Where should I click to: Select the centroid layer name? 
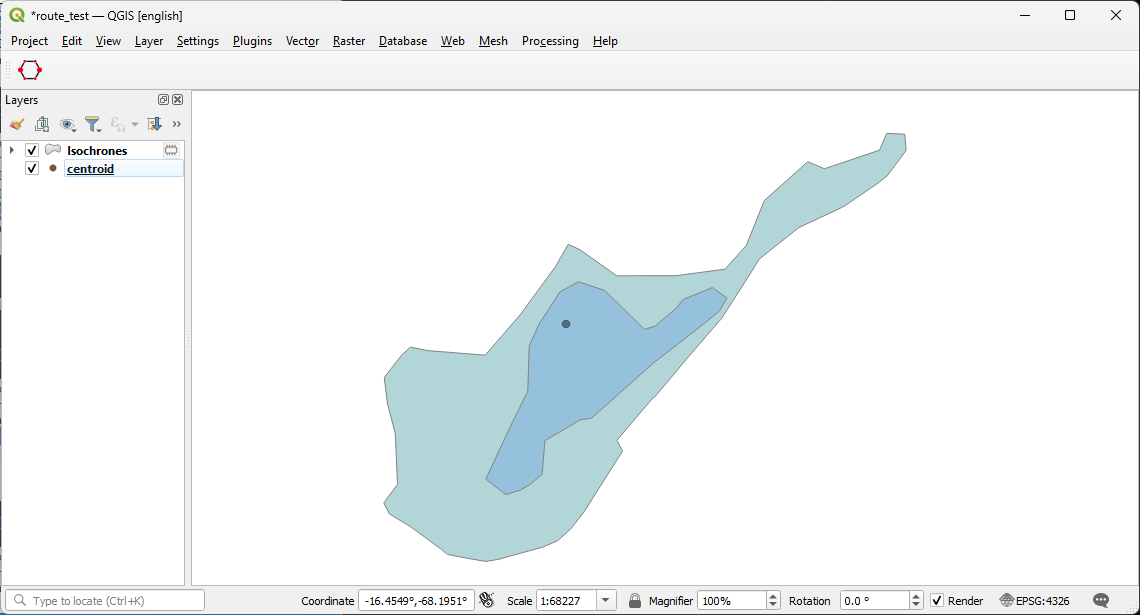click(90, 169)
